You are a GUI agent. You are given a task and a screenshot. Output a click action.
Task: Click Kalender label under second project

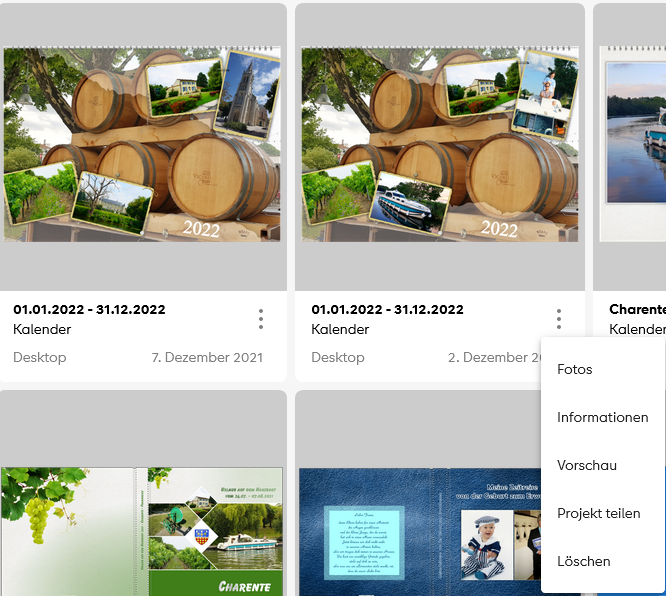(340, 329)
